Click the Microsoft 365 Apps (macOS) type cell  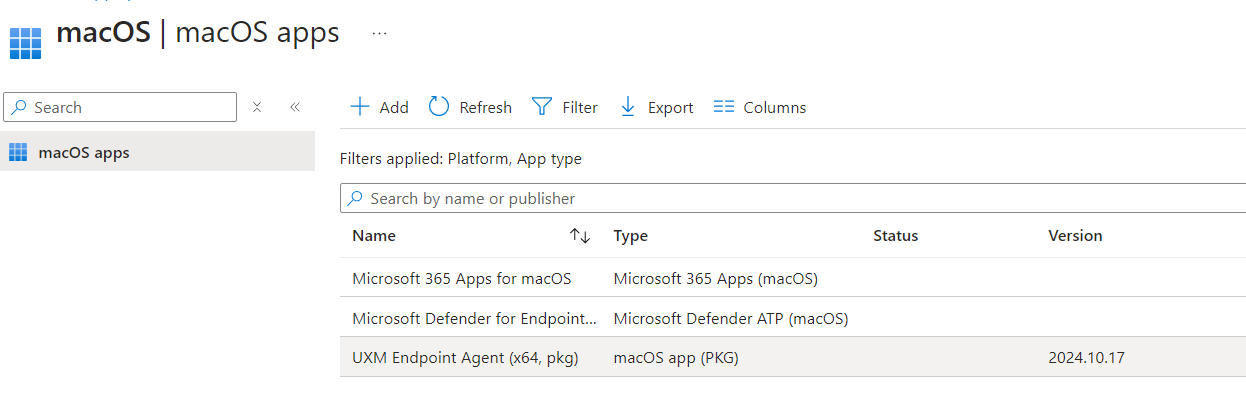[715, 278]
